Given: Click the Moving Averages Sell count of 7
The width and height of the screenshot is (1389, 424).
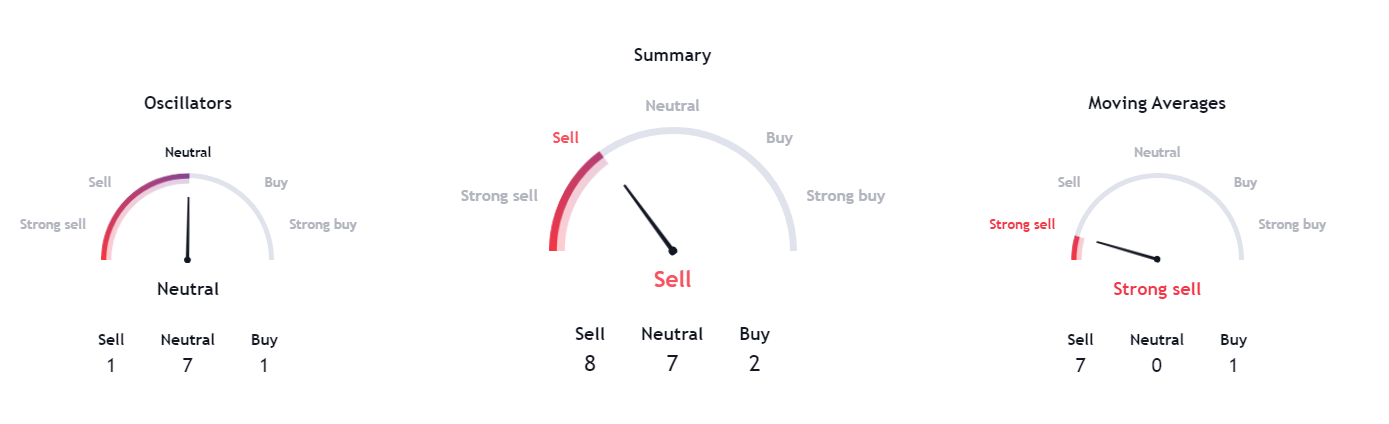Looking at the screenshot, I should 1080,365.
